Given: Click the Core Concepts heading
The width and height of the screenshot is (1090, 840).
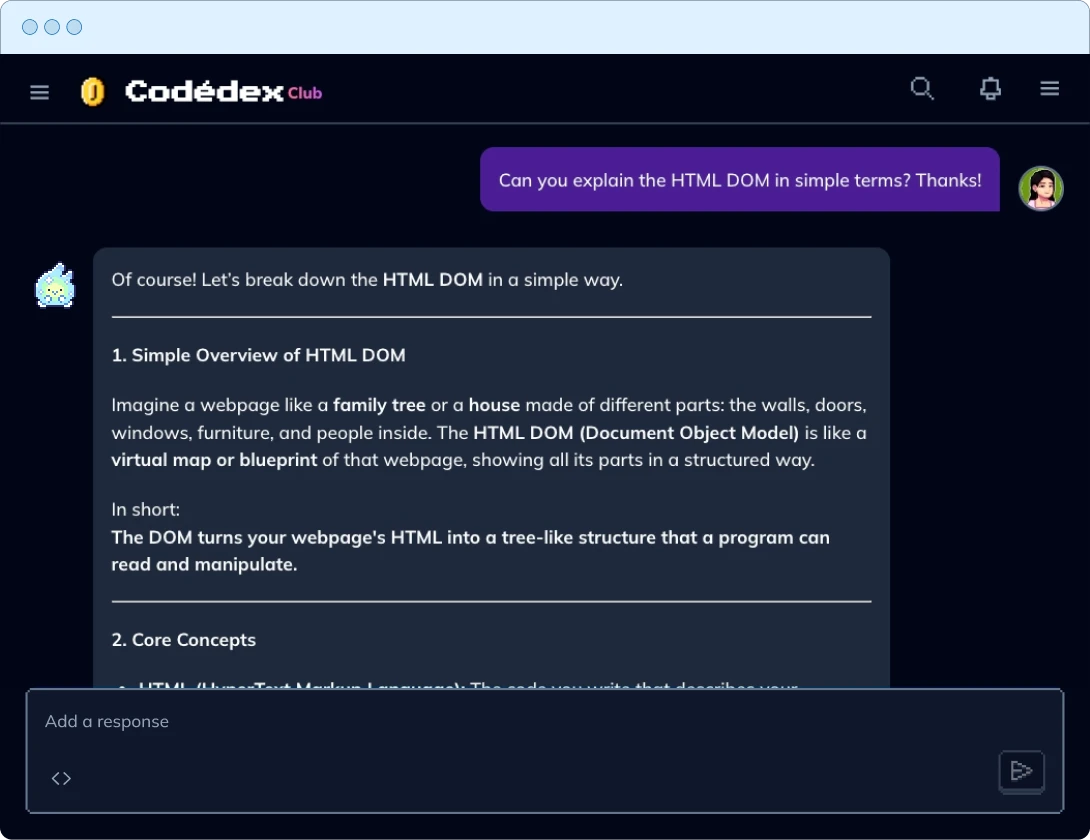Looking at the screenshot, I should pyautogui.click(x=184, y=640).
